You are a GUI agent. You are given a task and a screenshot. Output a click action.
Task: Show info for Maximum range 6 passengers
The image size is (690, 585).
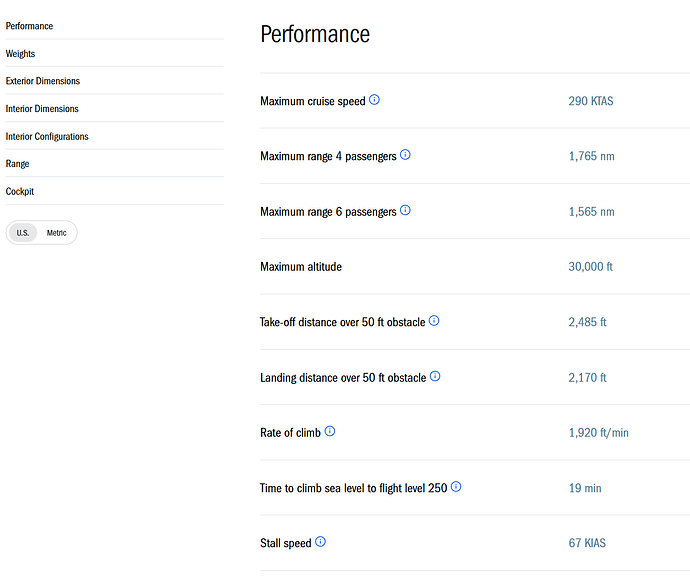[405, 210]
